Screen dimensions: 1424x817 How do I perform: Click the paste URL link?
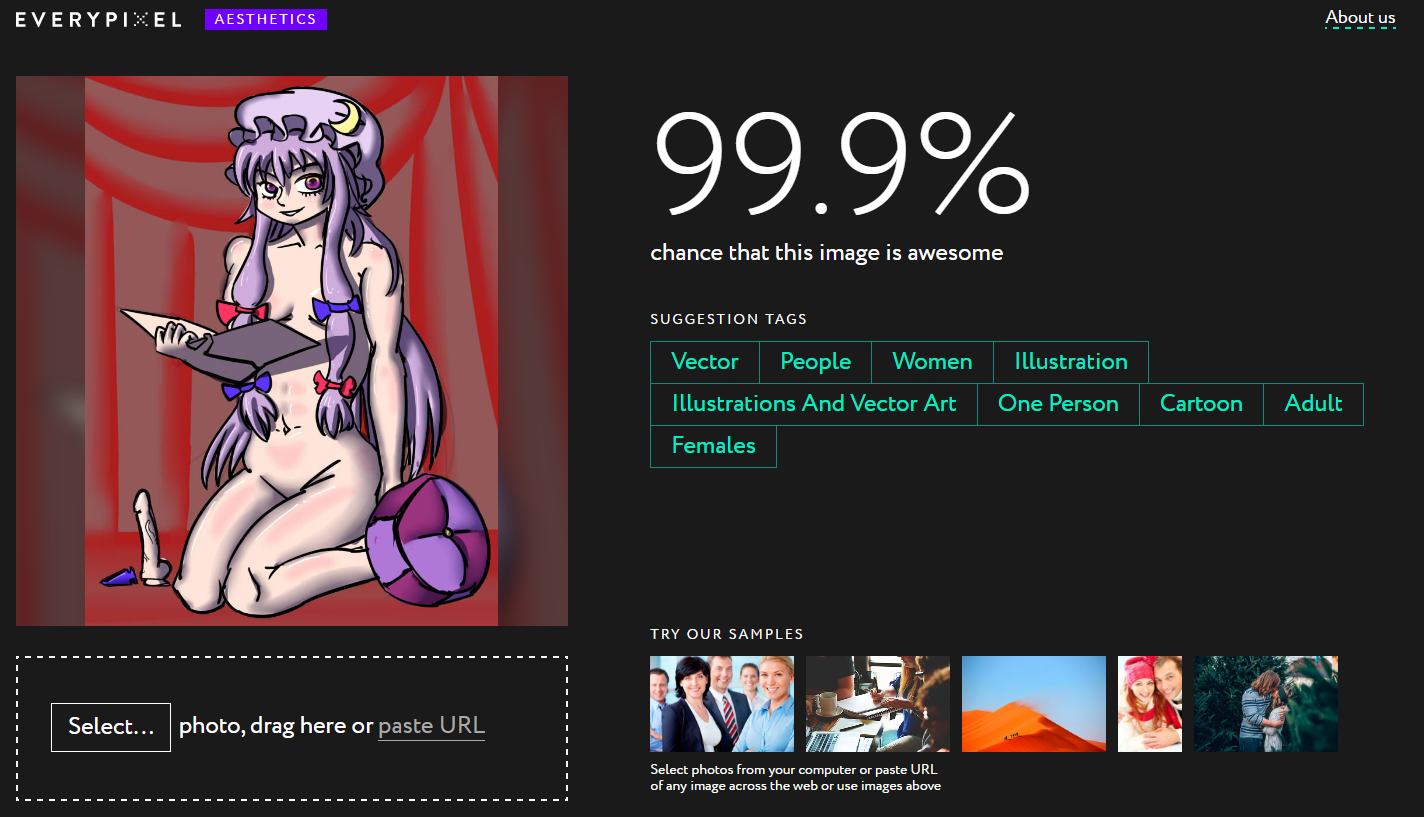431,726
